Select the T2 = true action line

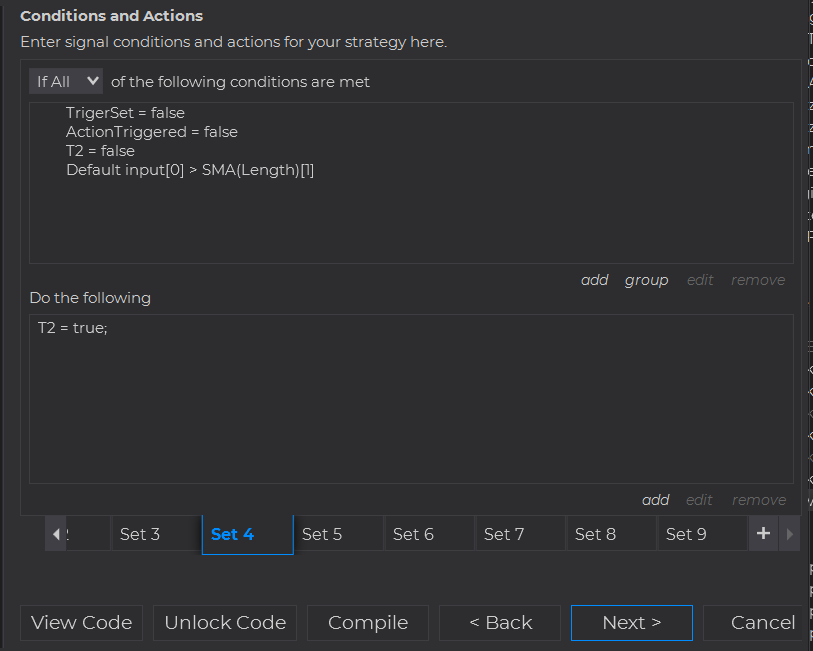coord(72,328)
